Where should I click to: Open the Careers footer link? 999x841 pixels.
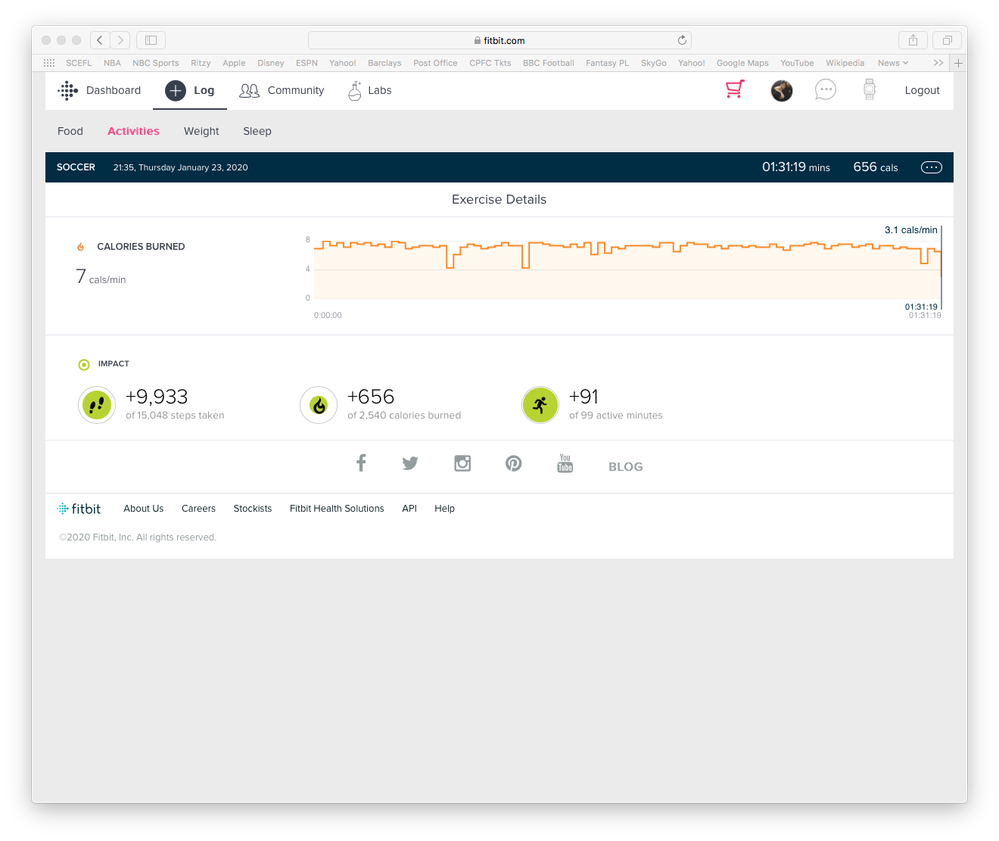pos(198,508)
